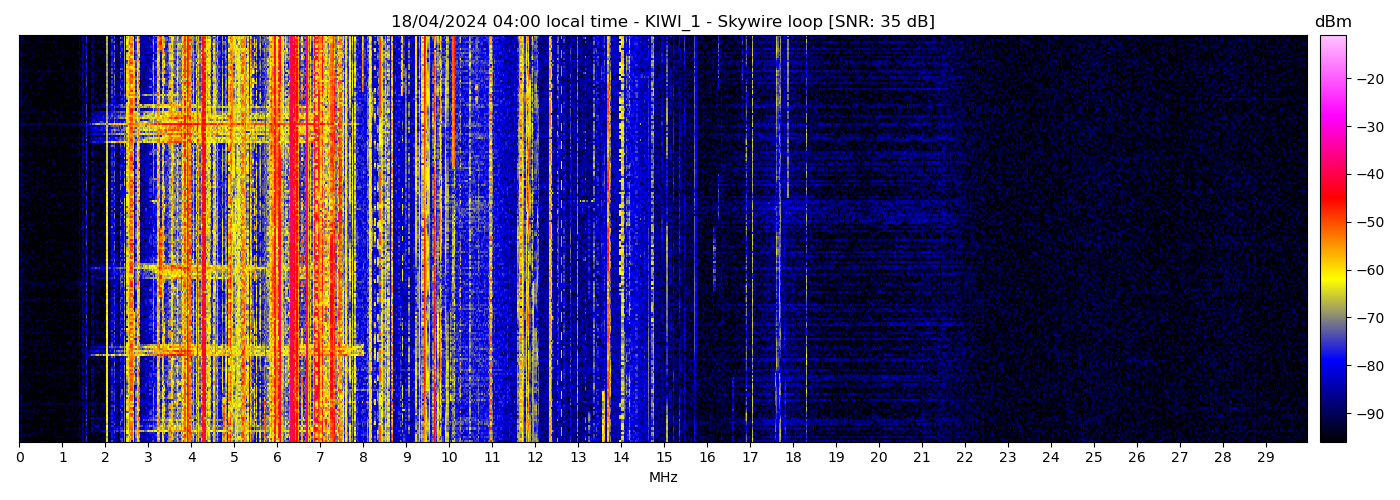The width and height of the screenshot is (1400, 500).
Task: Click the 26 MHz x-axis tick label
Action: [x=1137, y=458]
